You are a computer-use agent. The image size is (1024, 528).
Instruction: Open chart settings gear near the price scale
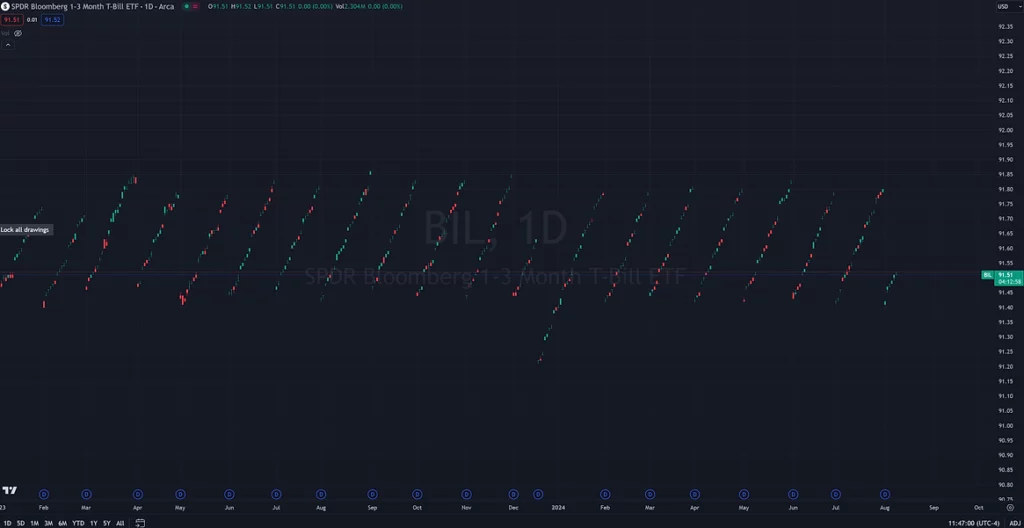point(1010,507)
